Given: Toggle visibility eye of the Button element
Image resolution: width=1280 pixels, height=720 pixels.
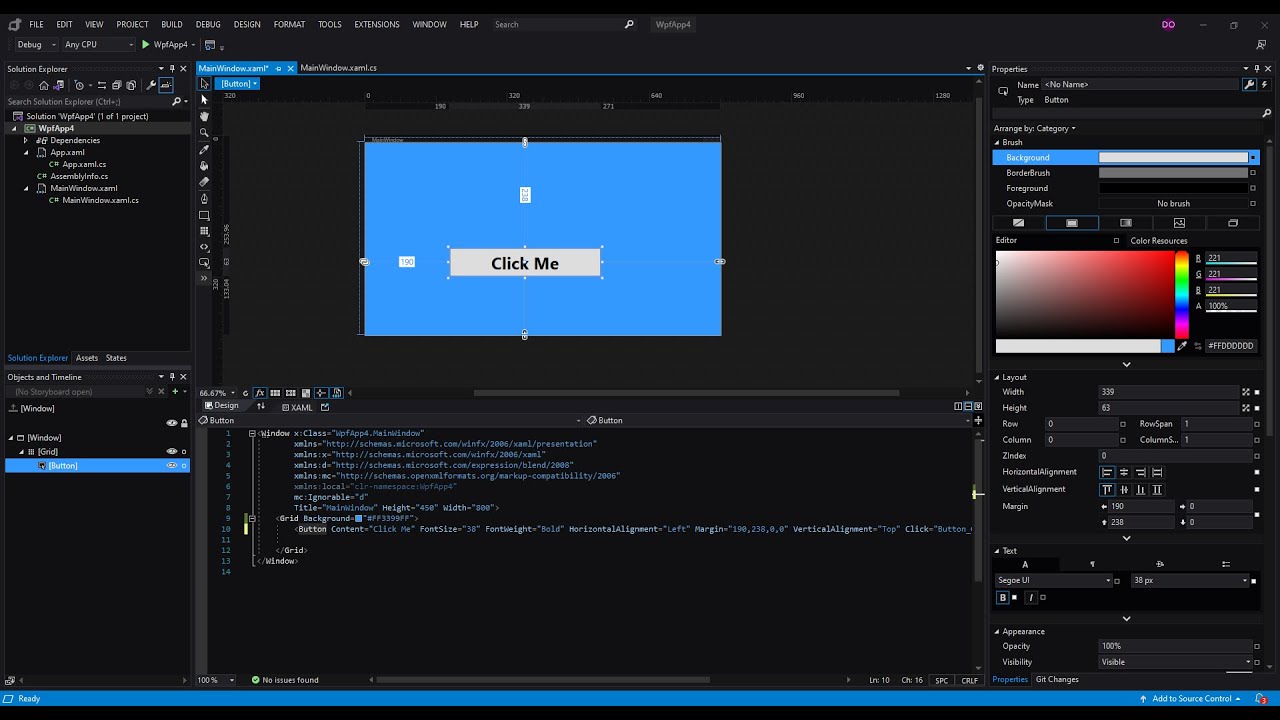Looking at the screenshot, I should click(172, 465).
